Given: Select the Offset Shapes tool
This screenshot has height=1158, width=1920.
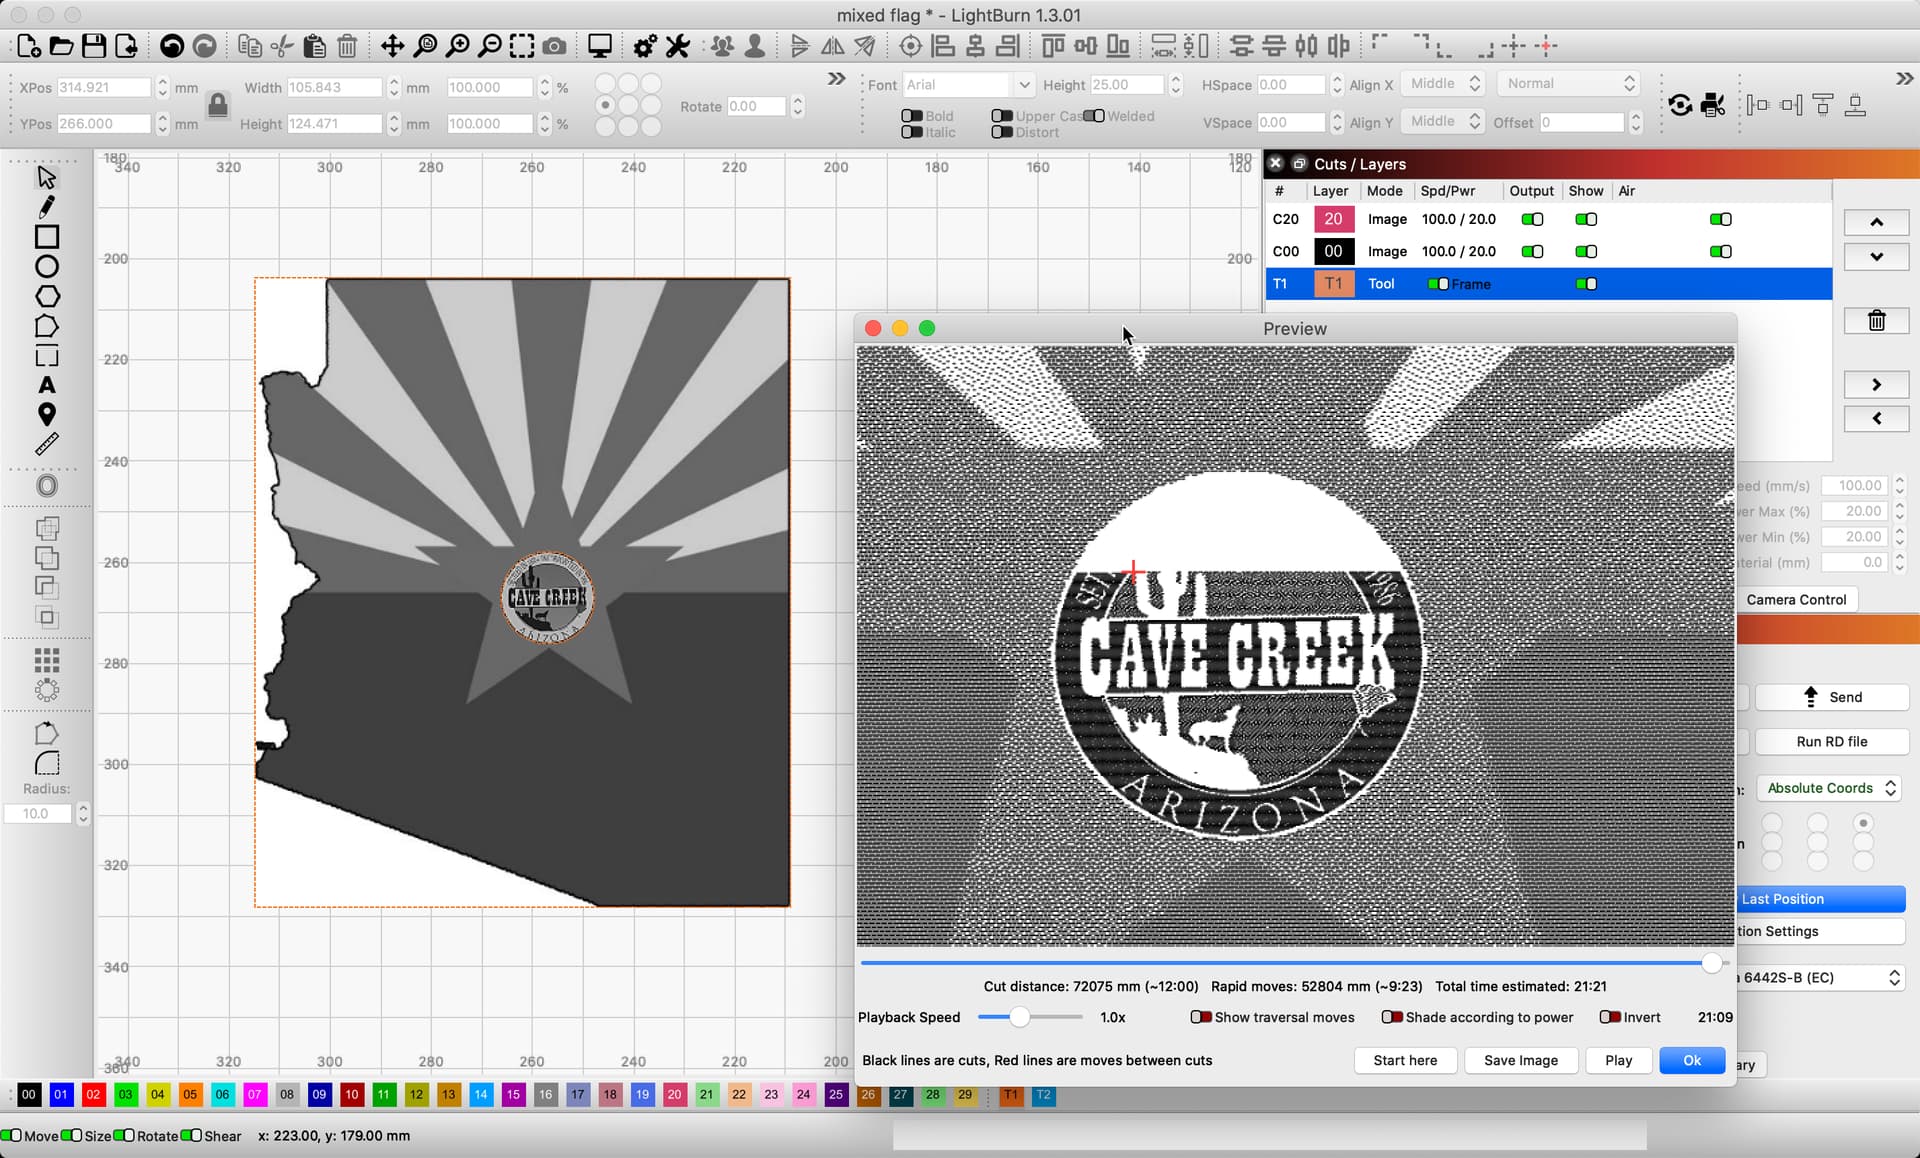Looking at the screenshot, I should [x=46, y=486].
